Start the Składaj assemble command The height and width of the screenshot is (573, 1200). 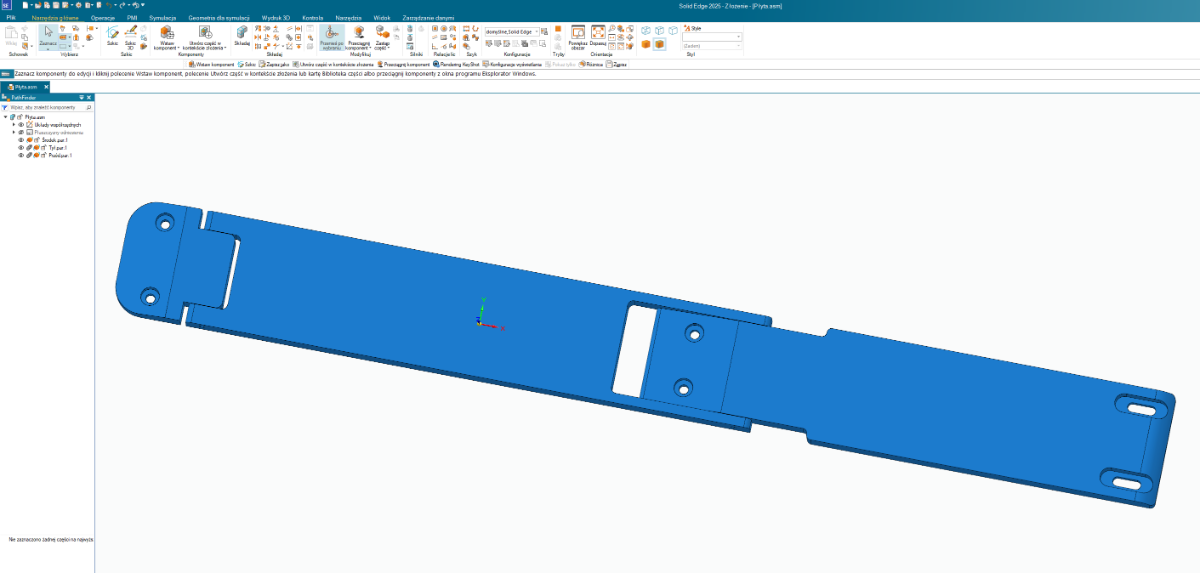point(242,35)
